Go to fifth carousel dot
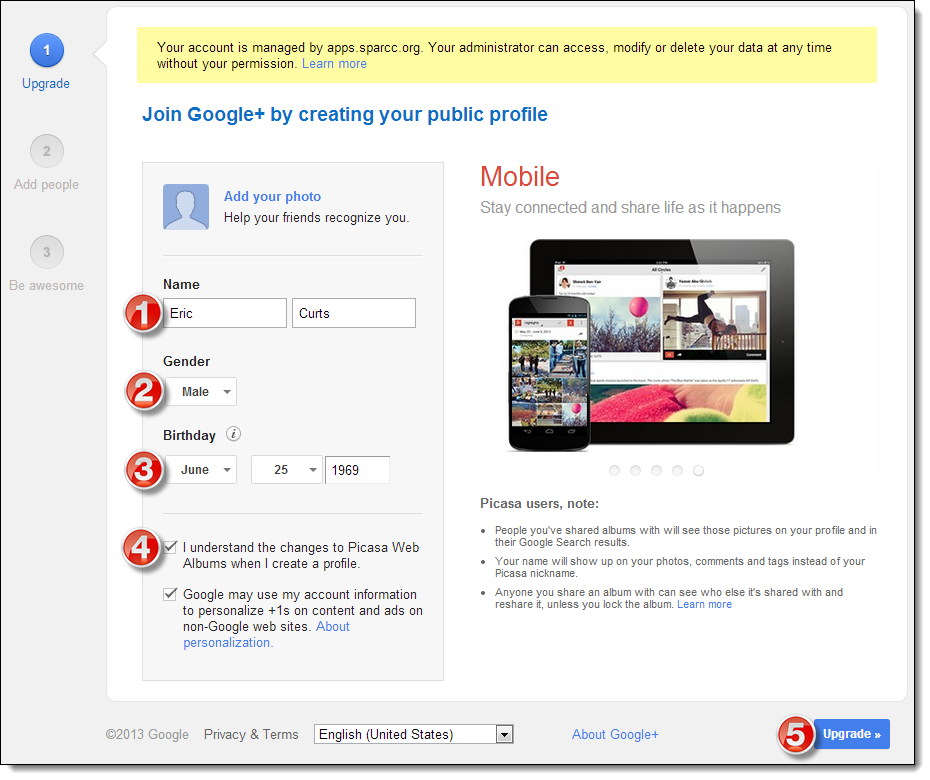This screenshot has width=930, height=780. pyautogui.click(x=699, y=470)
